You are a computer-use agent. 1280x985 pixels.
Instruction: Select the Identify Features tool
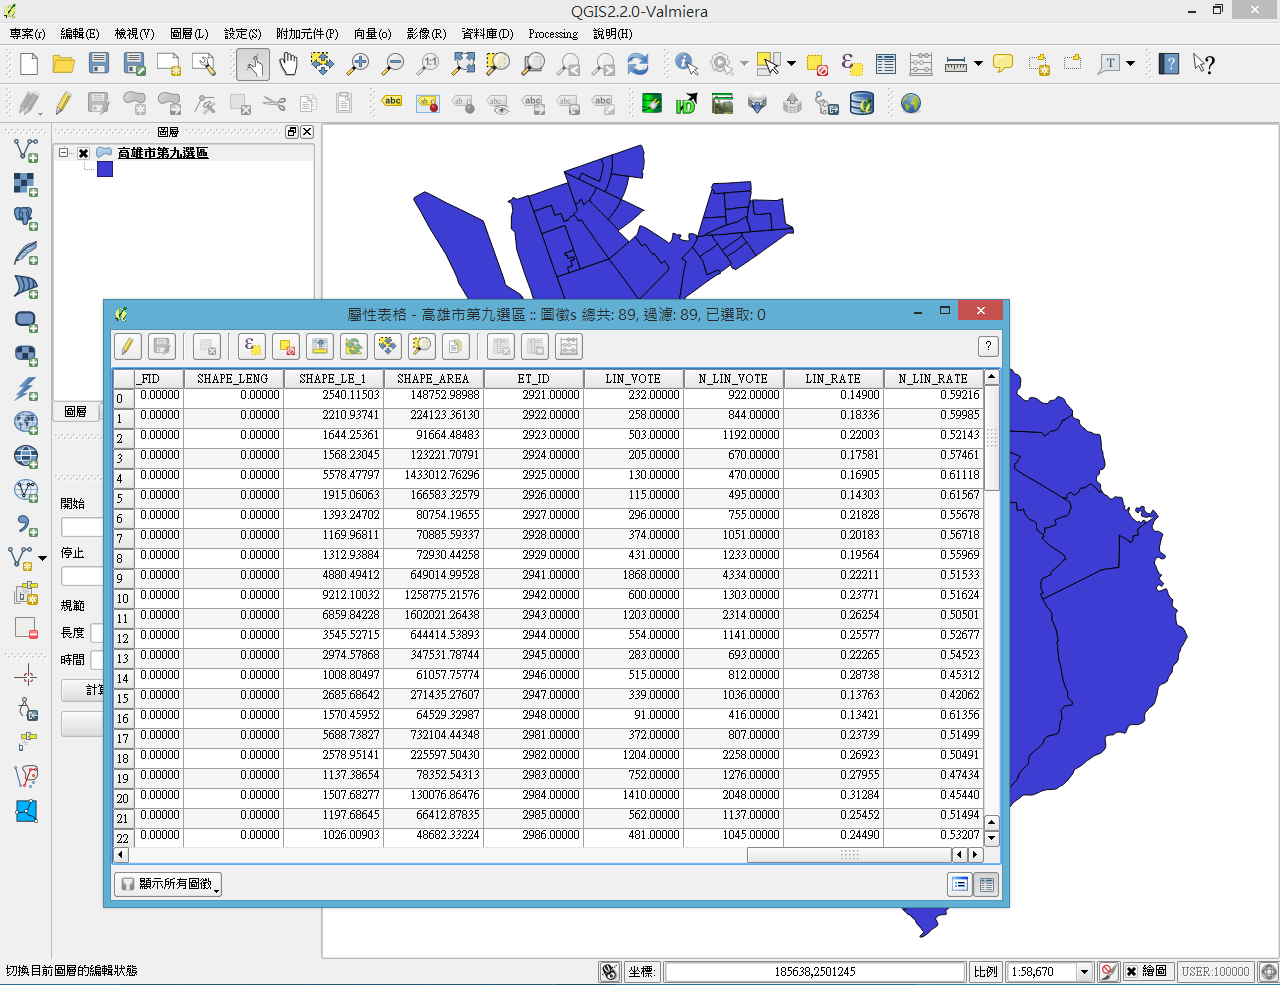[686, 65]
